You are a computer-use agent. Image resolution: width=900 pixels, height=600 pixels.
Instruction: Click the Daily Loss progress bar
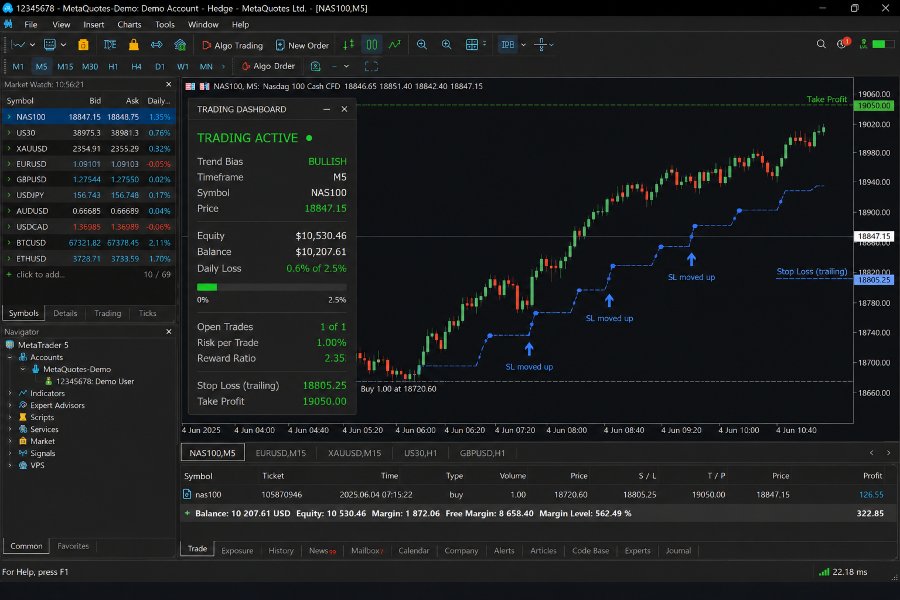(271, 287)
